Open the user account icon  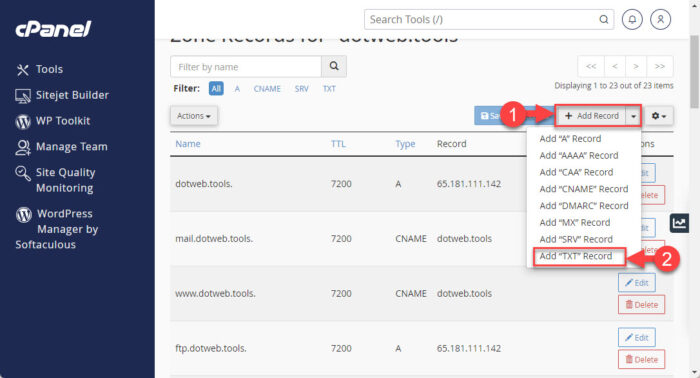660,20
